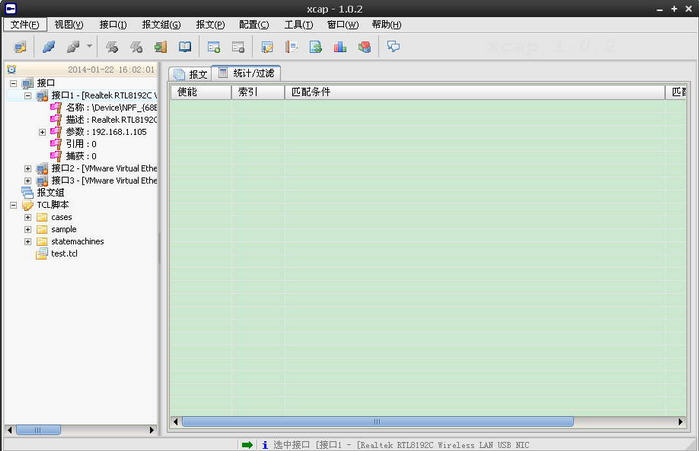Viewport: 699px width, 451px height.
Task: Click the open book toolbar icon
Action: tap(185, 46)
